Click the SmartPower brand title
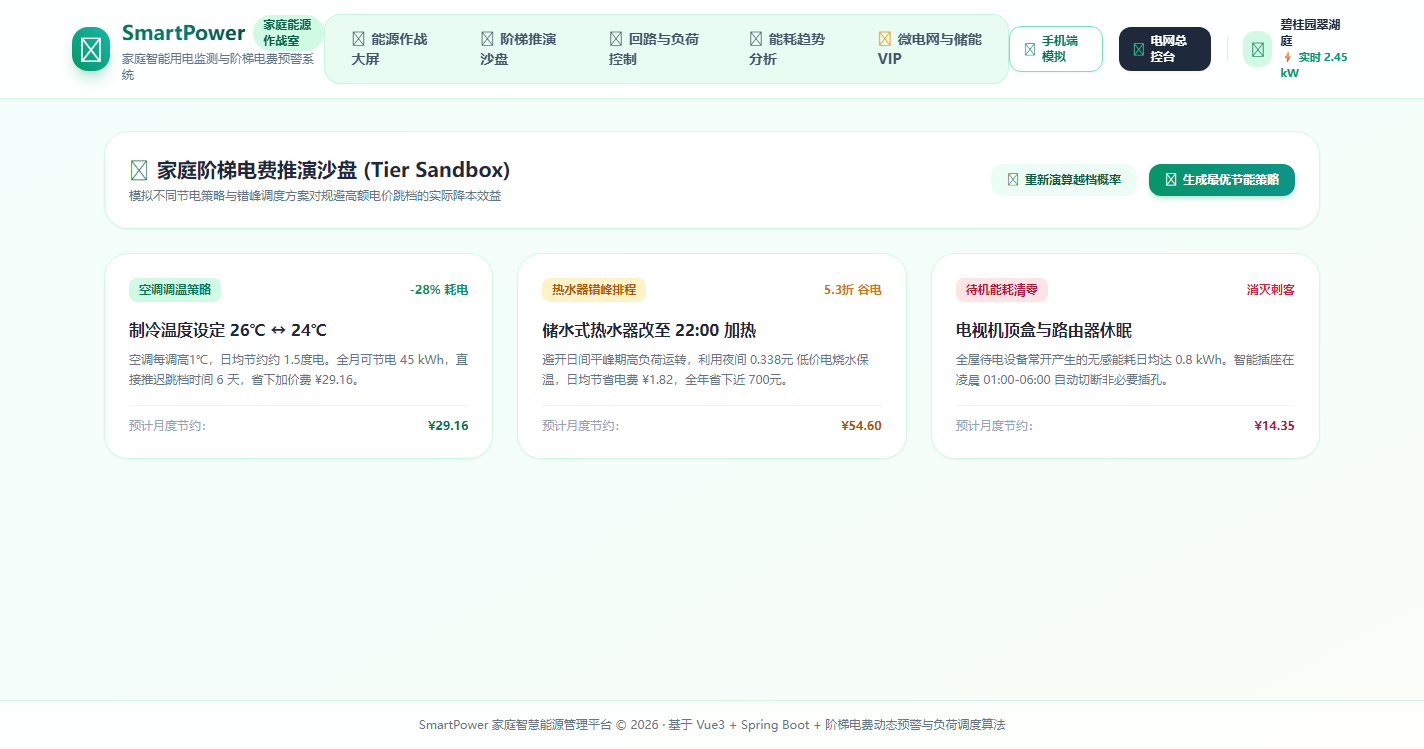 [x=184, y=33]
